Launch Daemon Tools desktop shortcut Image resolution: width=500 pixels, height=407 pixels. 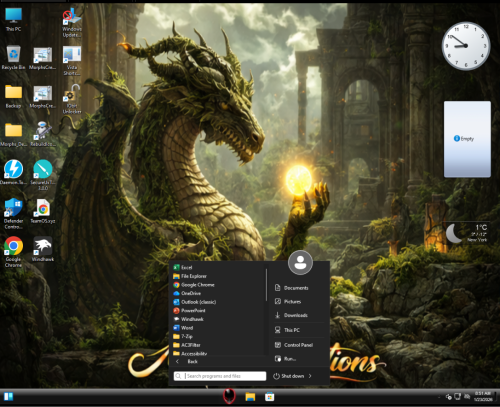pyautogui.click(x=13, y=172)
